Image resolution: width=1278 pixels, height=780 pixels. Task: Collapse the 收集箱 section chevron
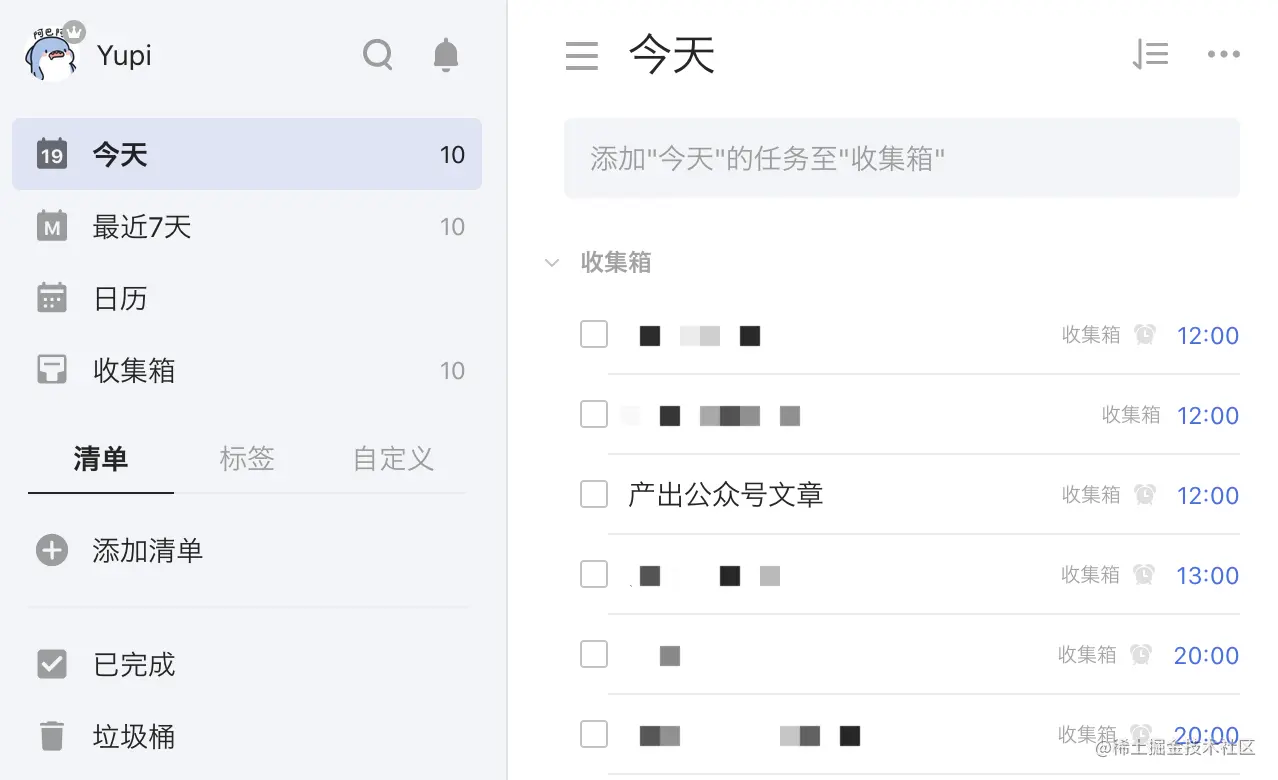pyautogui.click(x=551, y=263)
